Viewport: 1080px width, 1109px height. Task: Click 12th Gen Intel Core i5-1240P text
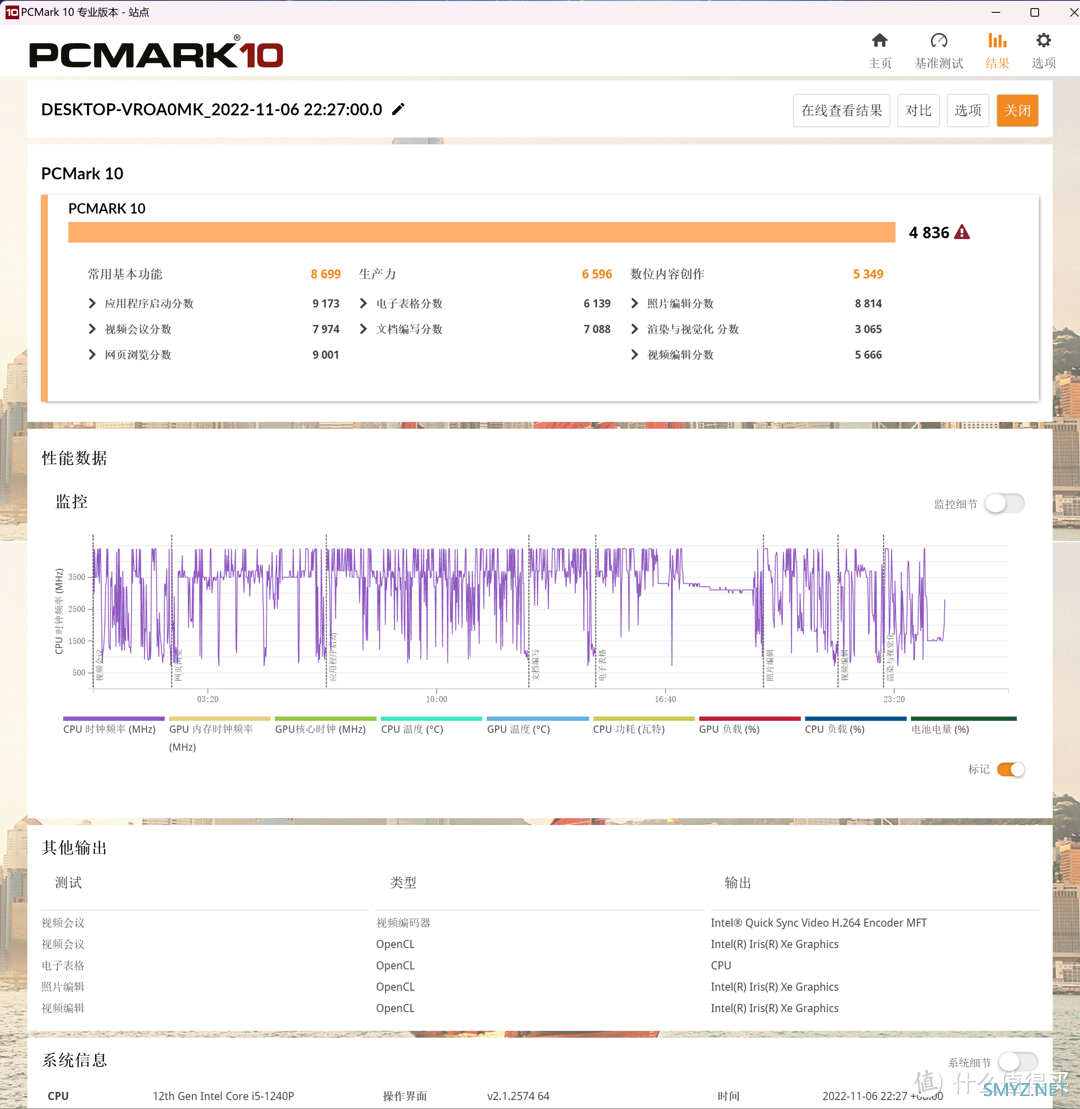click(223, 1096)
